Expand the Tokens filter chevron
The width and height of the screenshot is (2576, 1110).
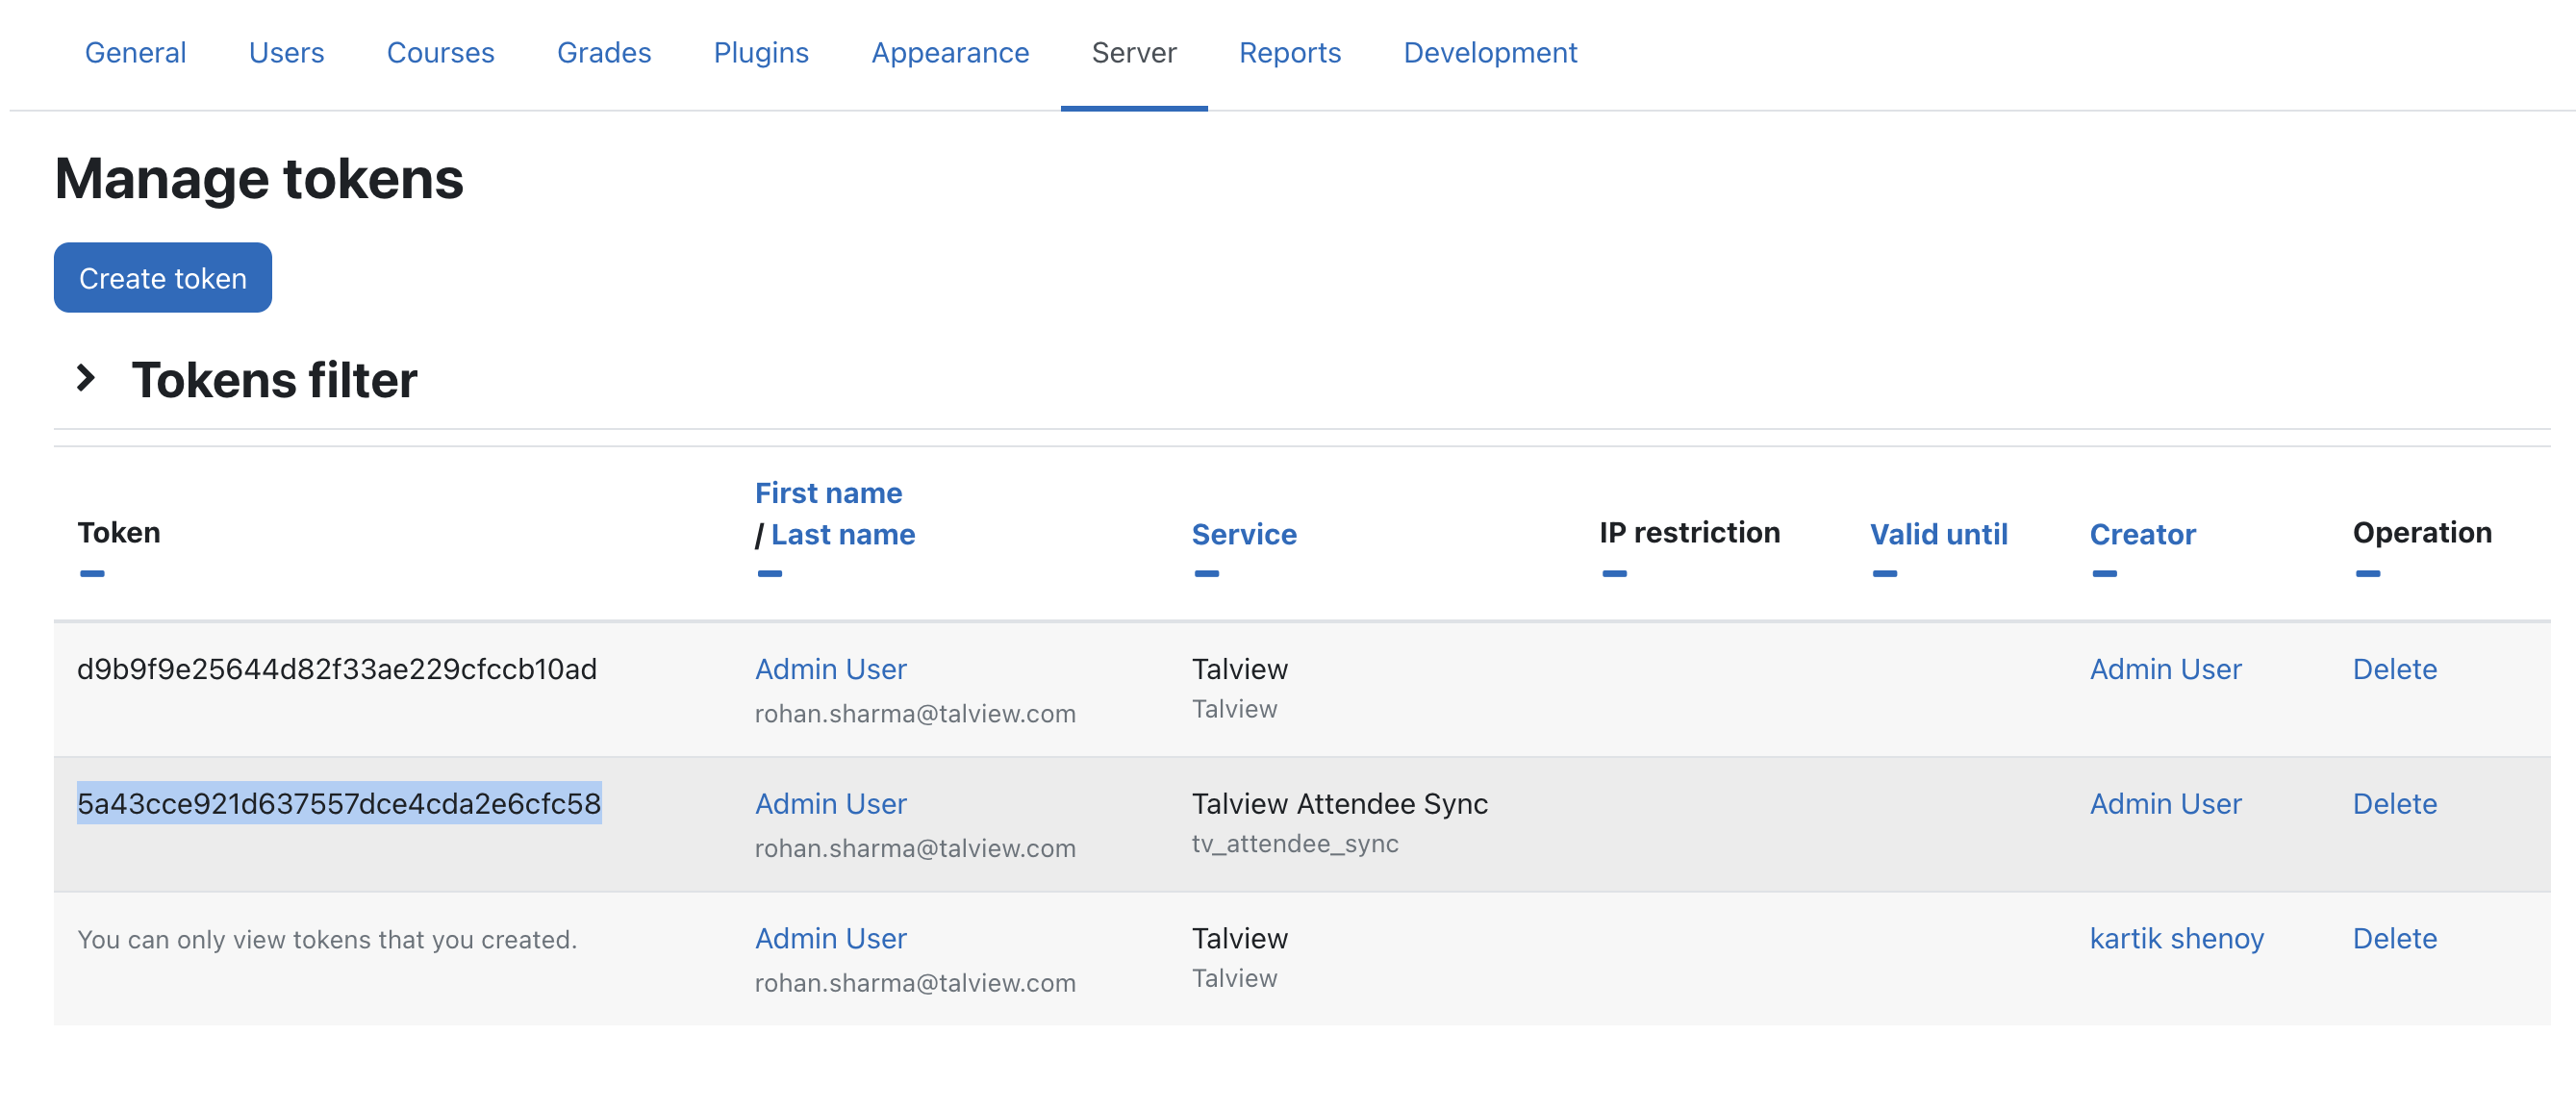click(87, 379)
